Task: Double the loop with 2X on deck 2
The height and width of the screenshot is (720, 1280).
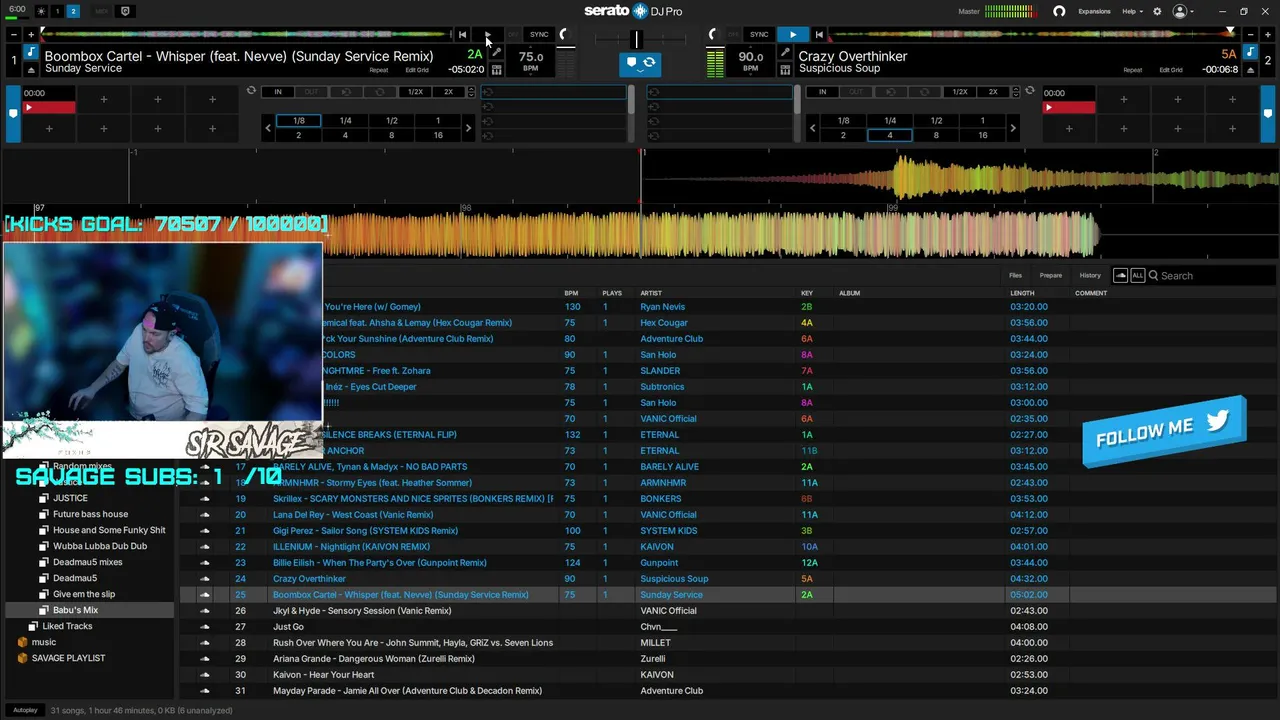Action: [993, 92]
